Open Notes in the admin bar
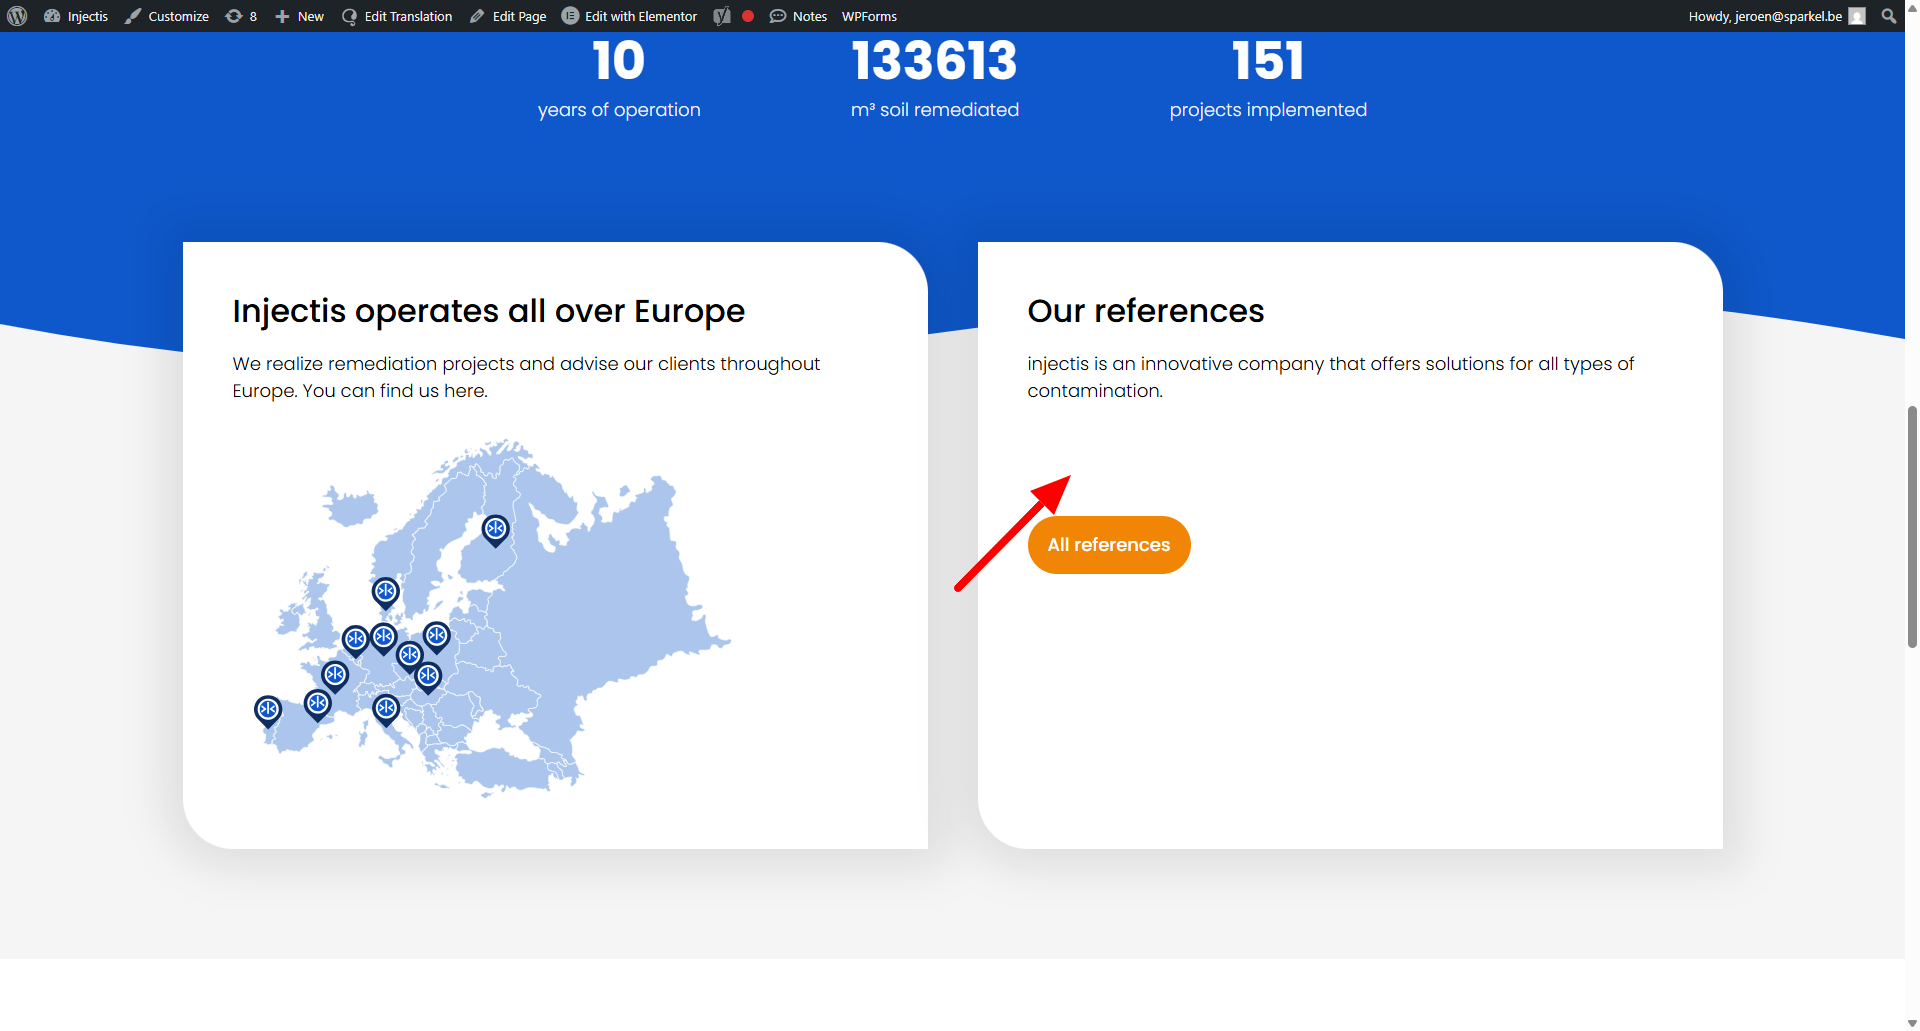Viewport: 1920px width, 1031px height. click(x=798, y=16)
